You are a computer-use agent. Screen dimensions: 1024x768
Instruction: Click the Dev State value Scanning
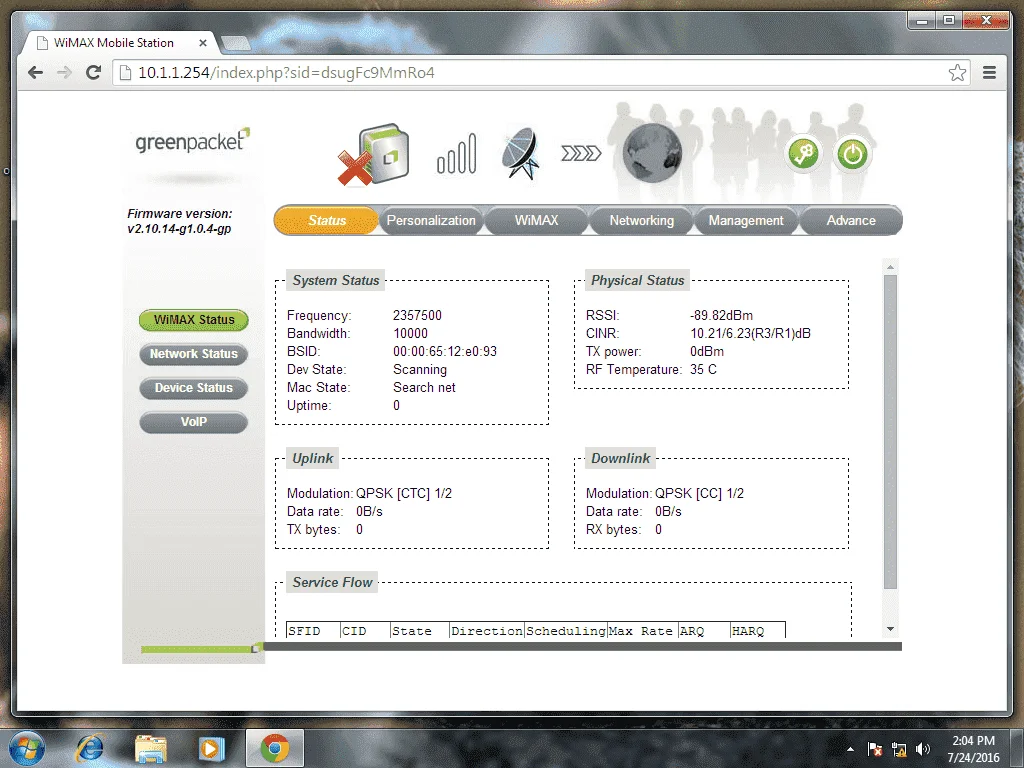[x=420, y=370]
